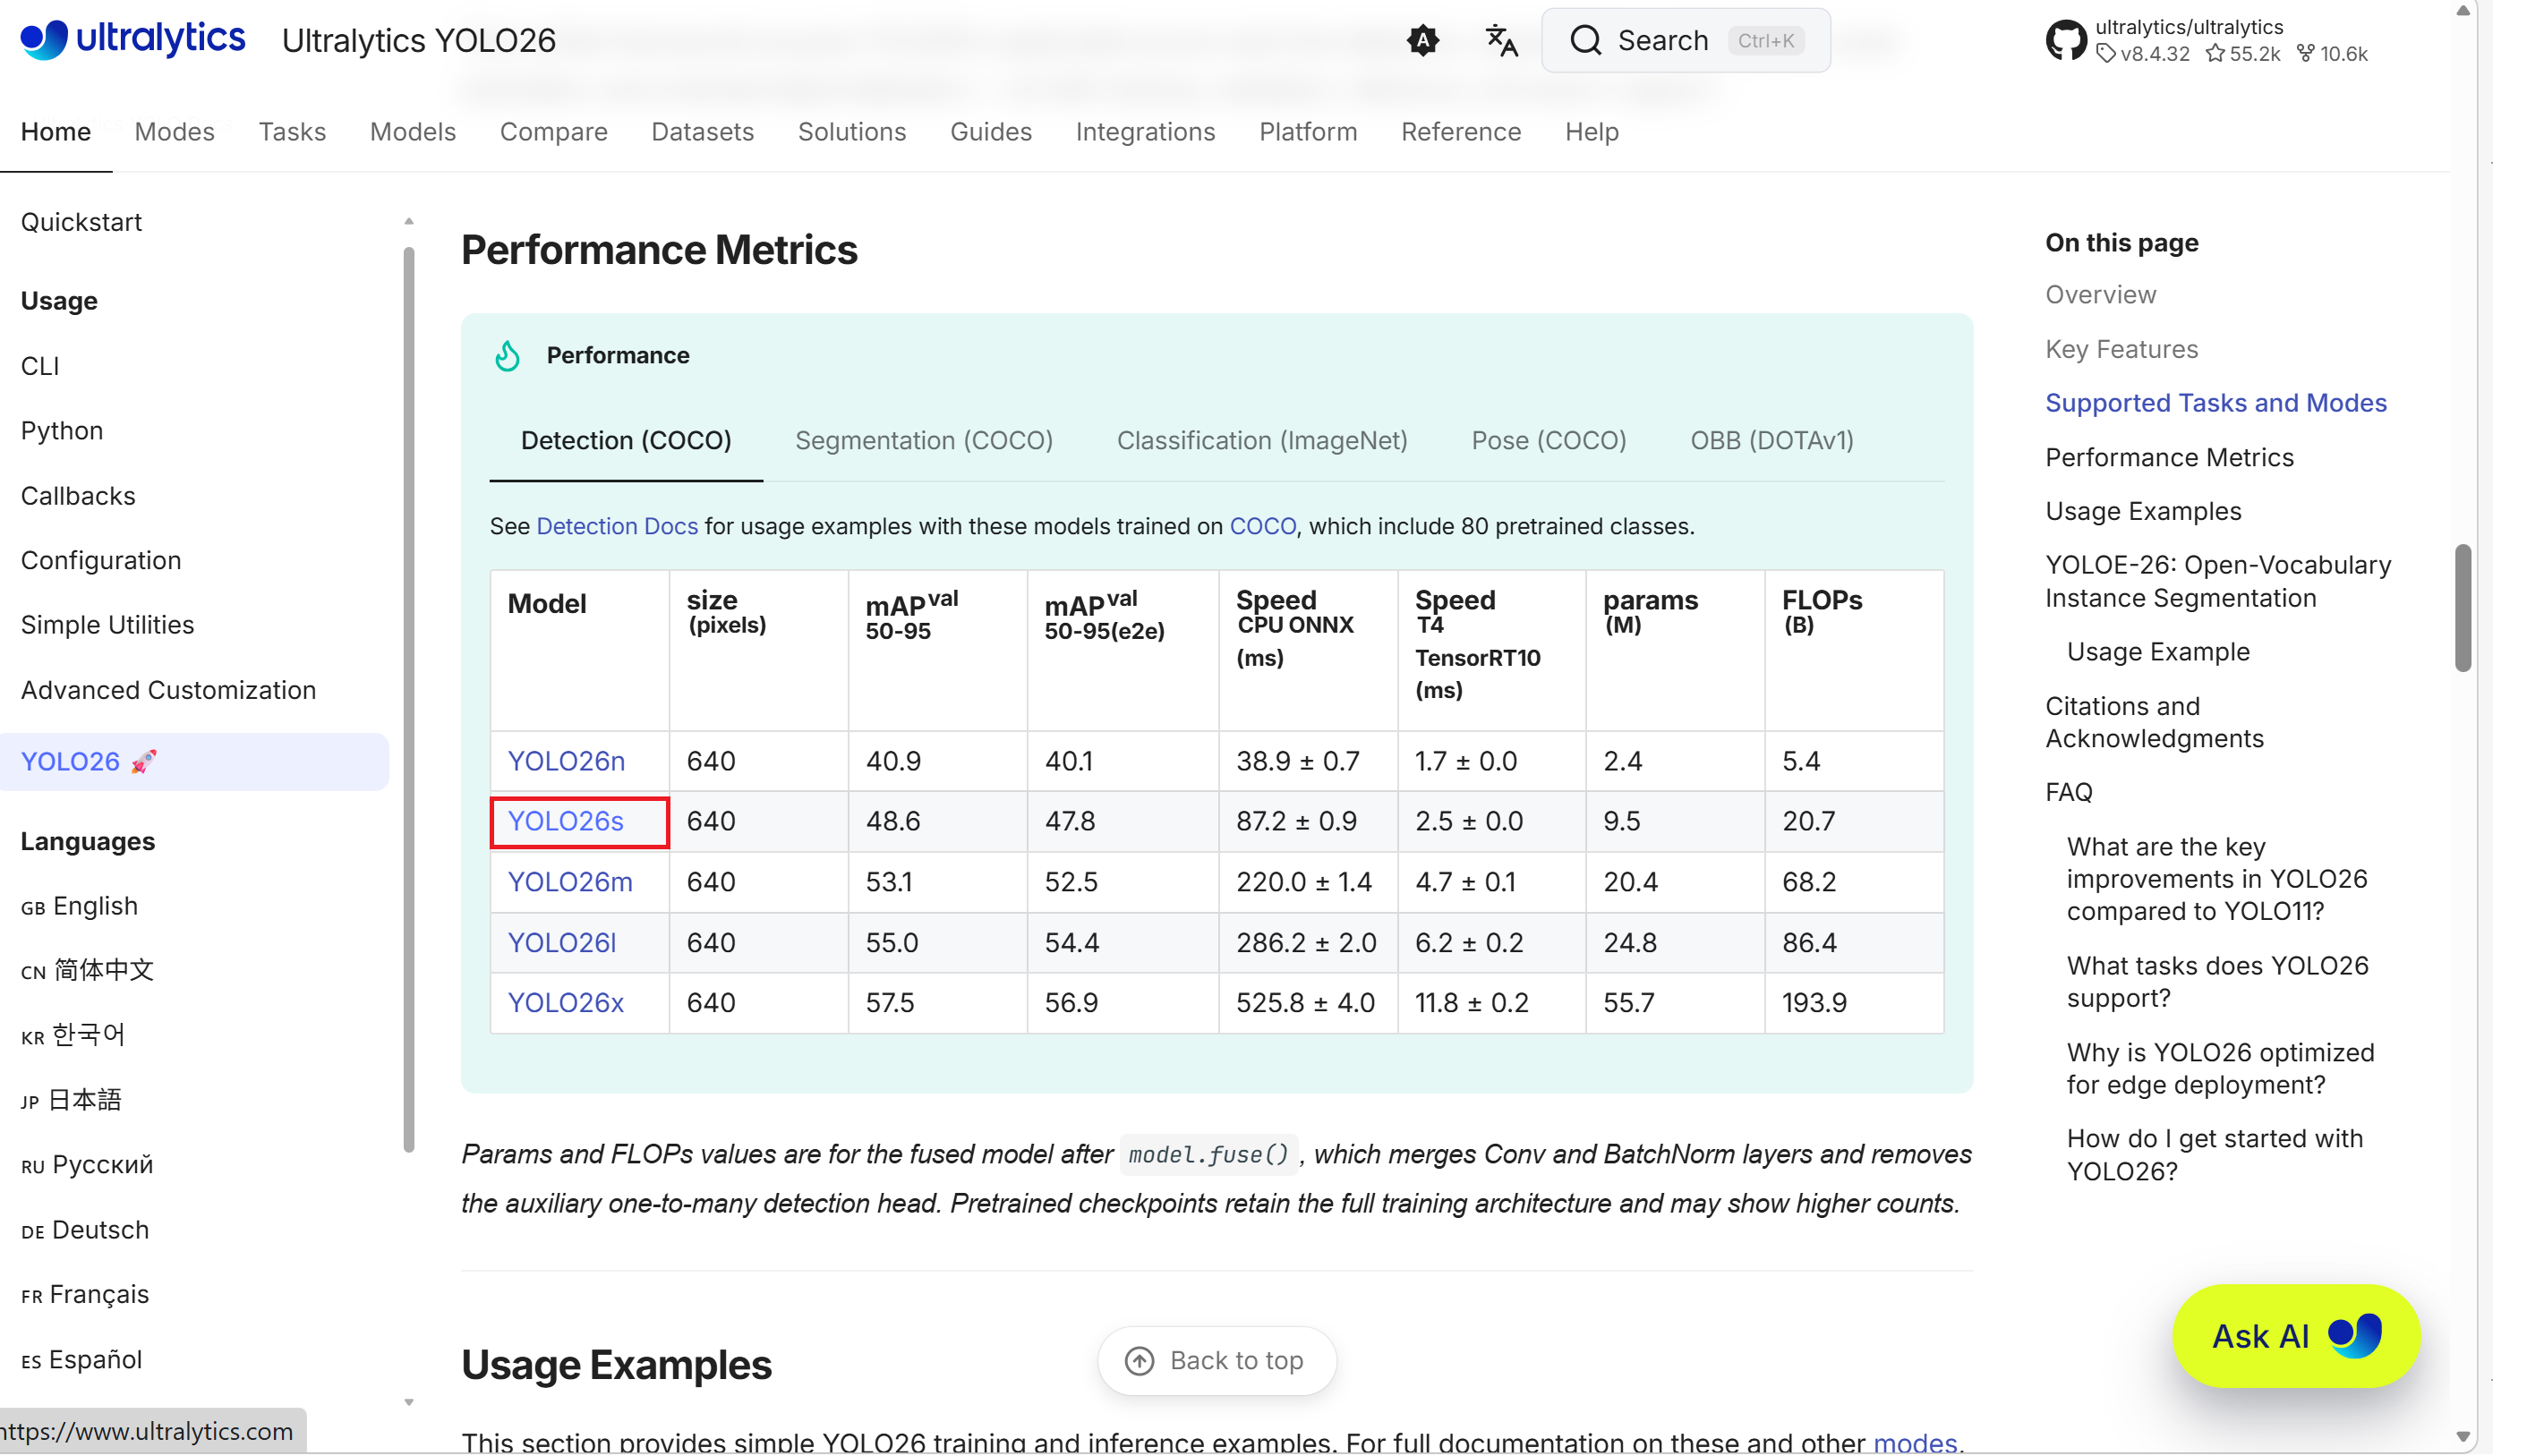Open the Ask AI chat button
The height and width of the screenshot is (1456, 2544).
(x=2295, y=1335)
